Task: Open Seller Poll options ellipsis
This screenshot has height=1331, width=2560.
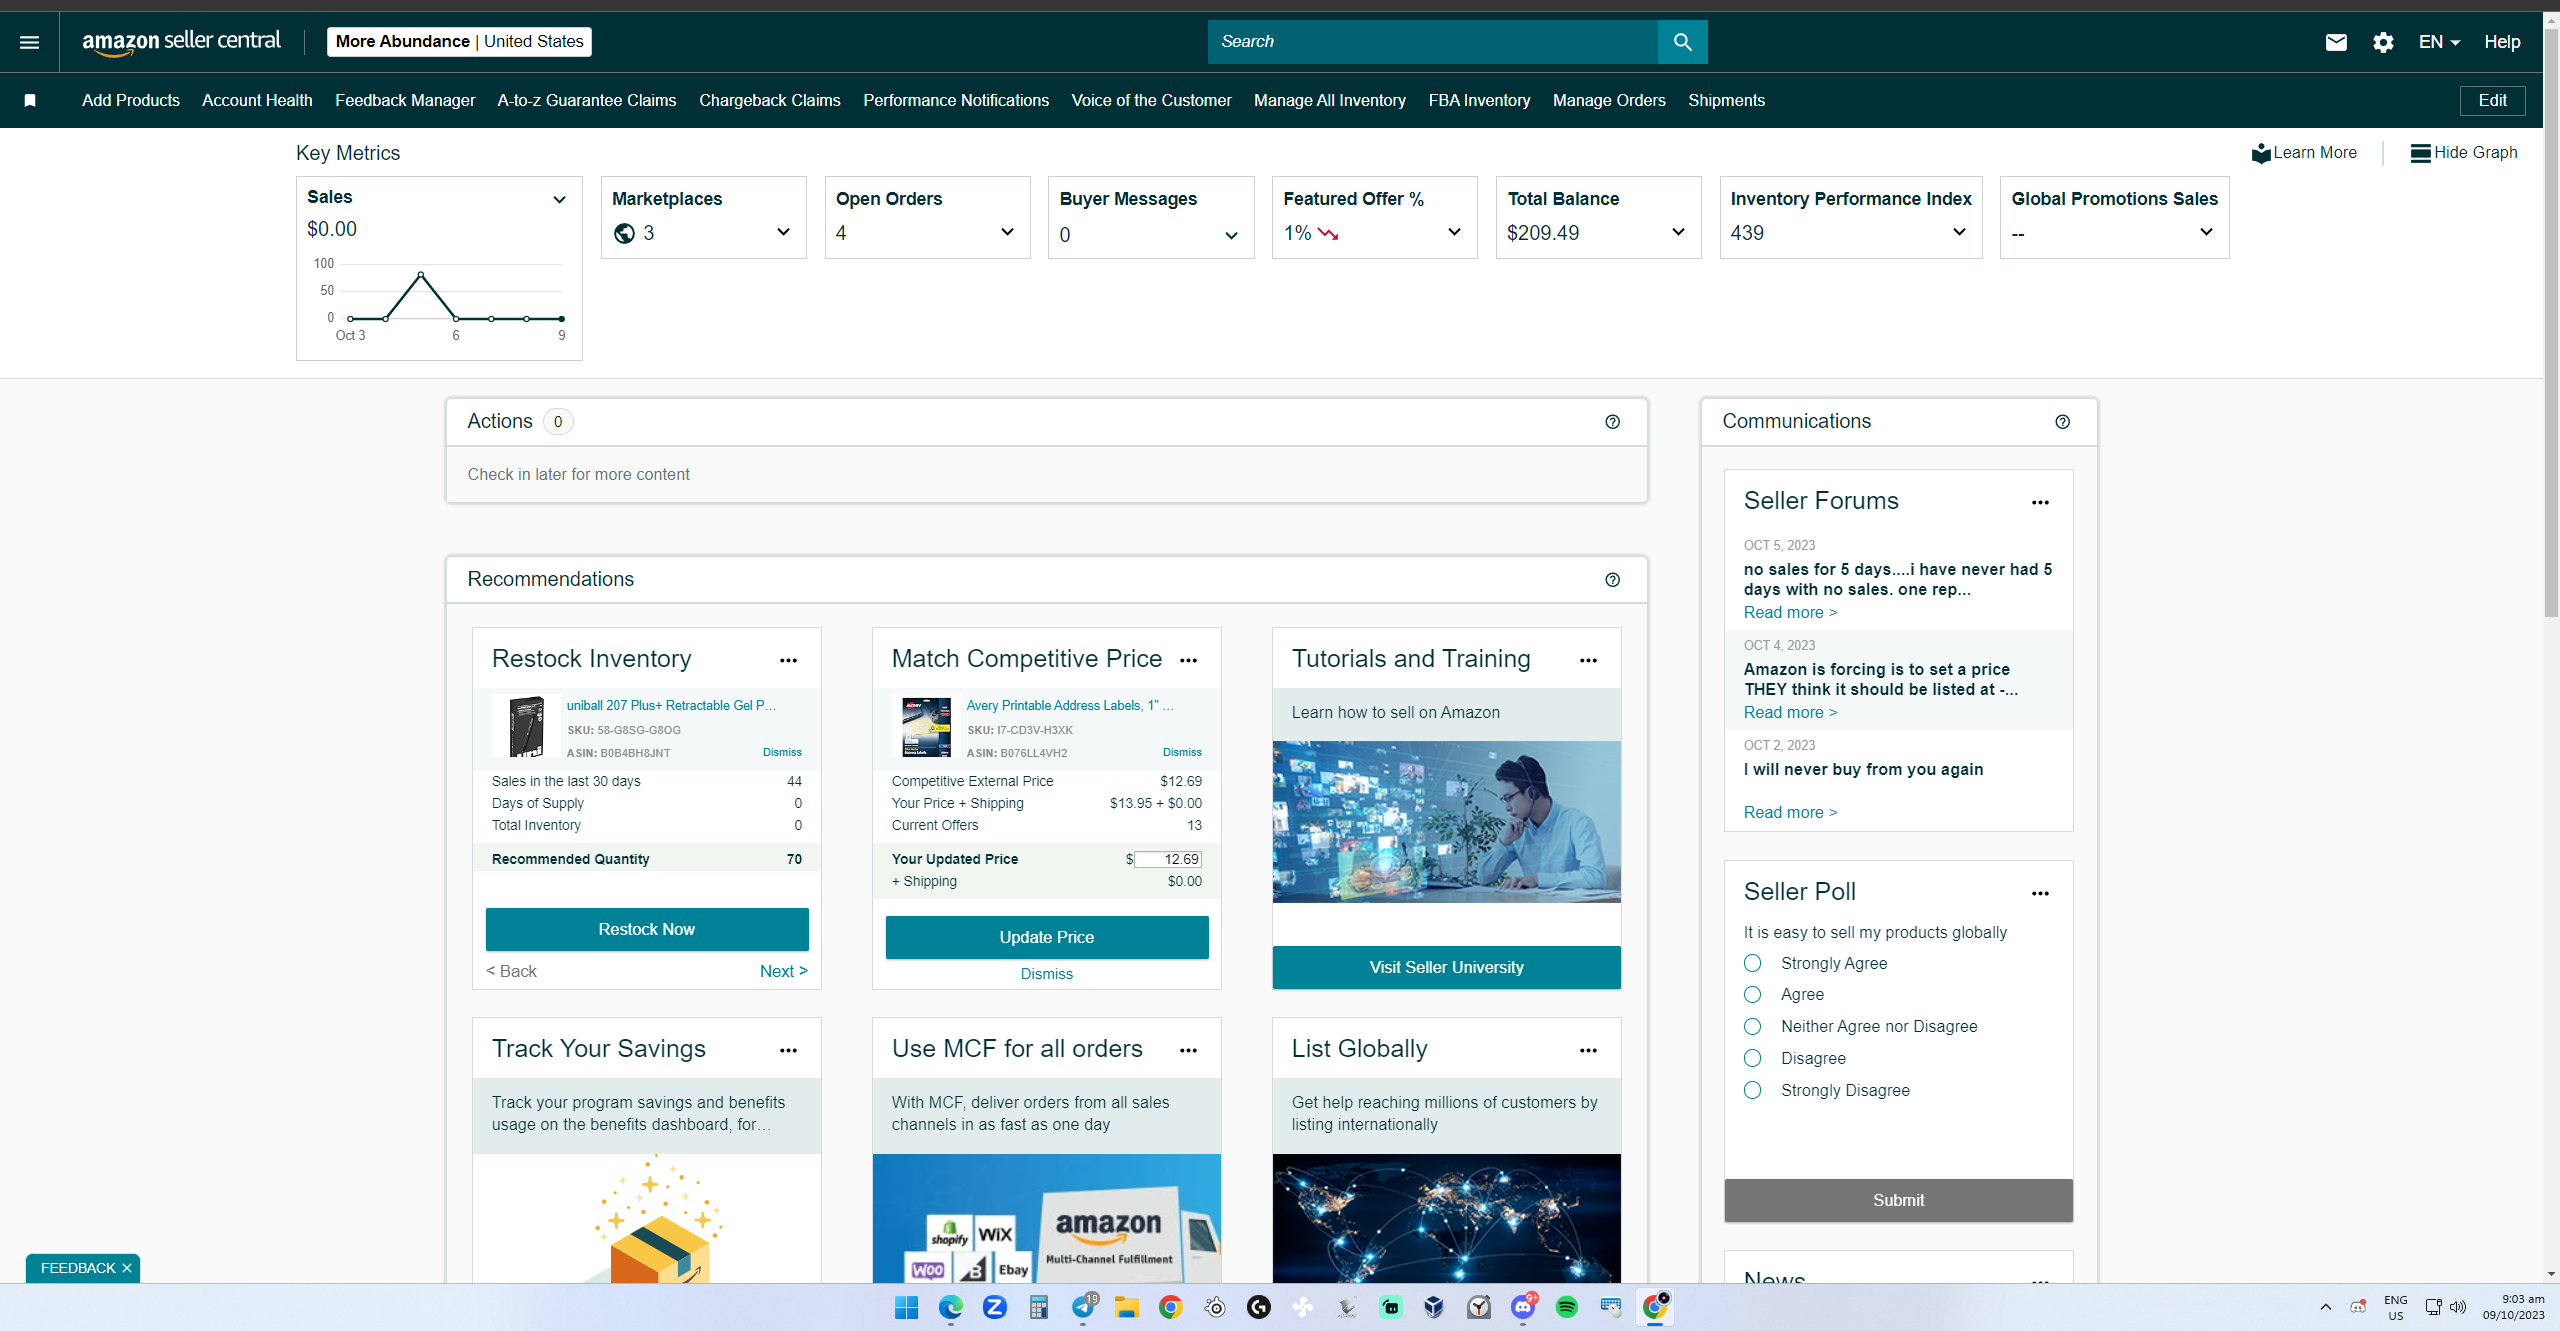Action: [x=2040, y=893]
